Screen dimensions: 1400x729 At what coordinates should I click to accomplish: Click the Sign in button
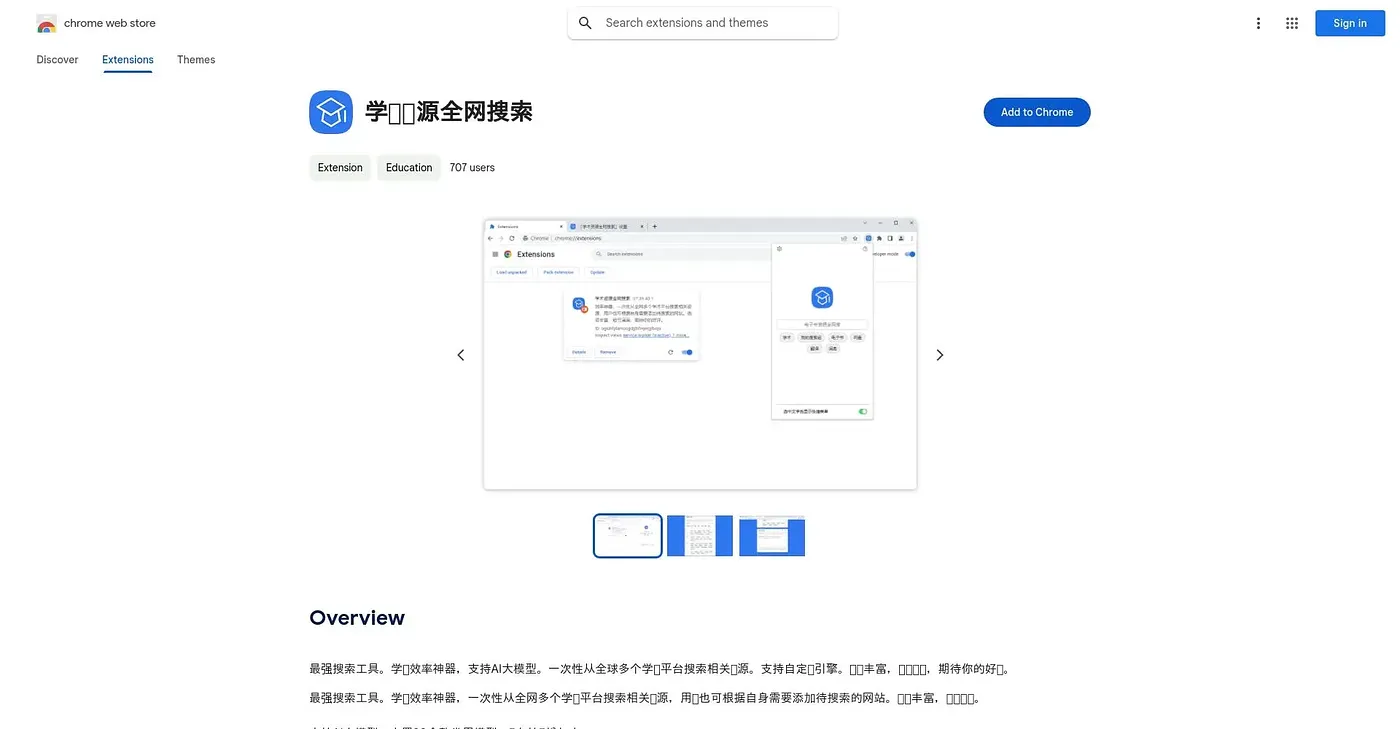pos(1350,23)
